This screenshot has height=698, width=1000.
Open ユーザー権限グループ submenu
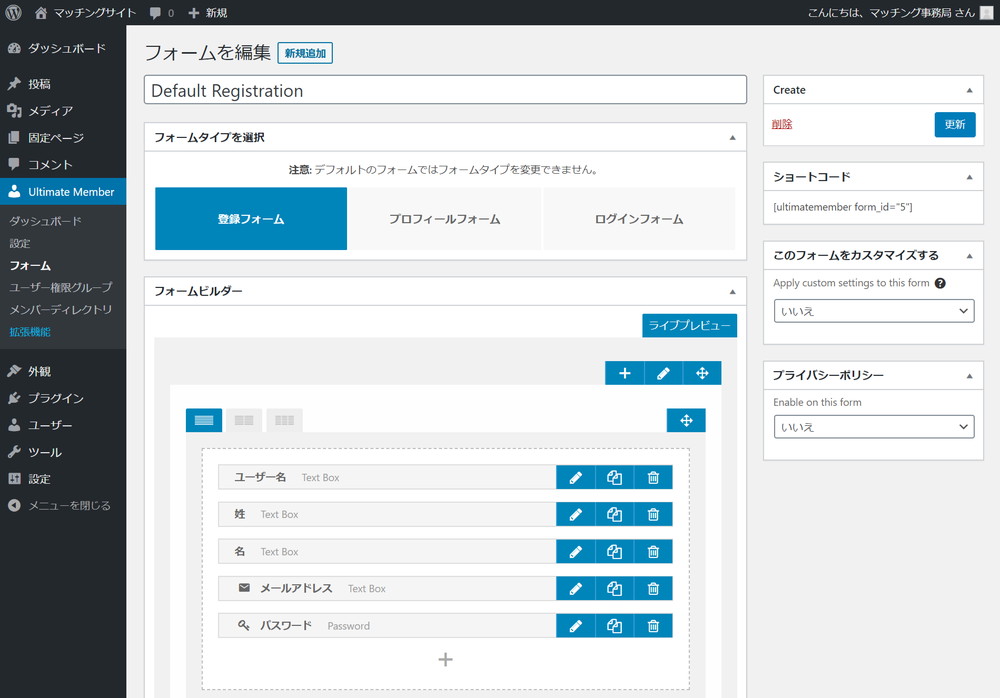(61, 287)
